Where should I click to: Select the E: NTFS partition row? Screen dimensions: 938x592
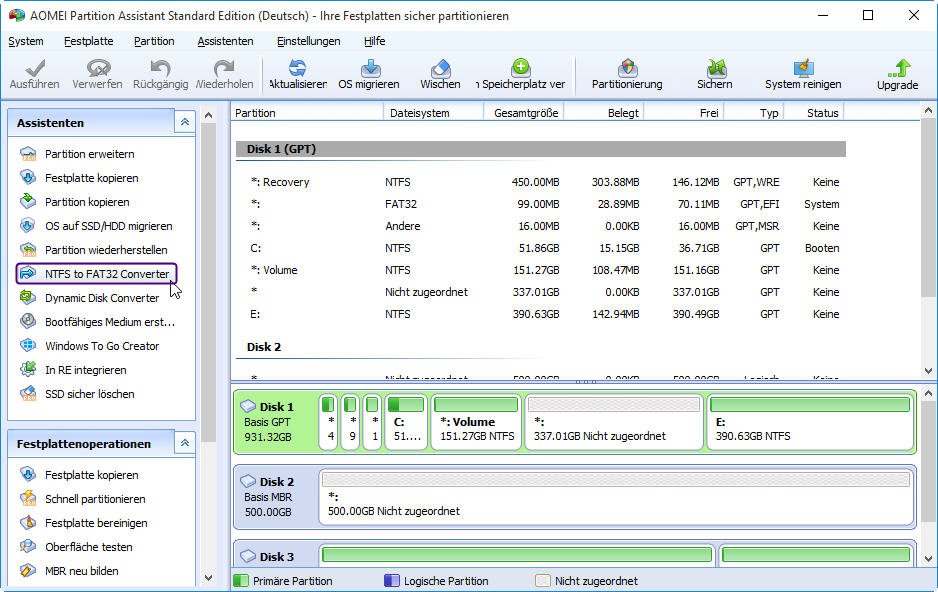pyautogui.click(x=541, y=314)
